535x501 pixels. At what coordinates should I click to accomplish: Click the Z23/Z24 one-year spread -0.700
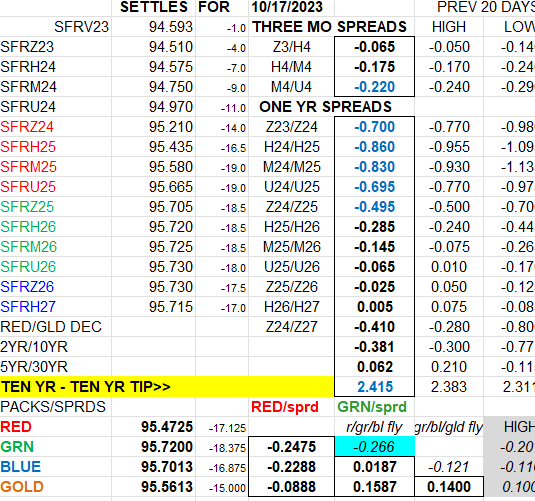[374, 127]
